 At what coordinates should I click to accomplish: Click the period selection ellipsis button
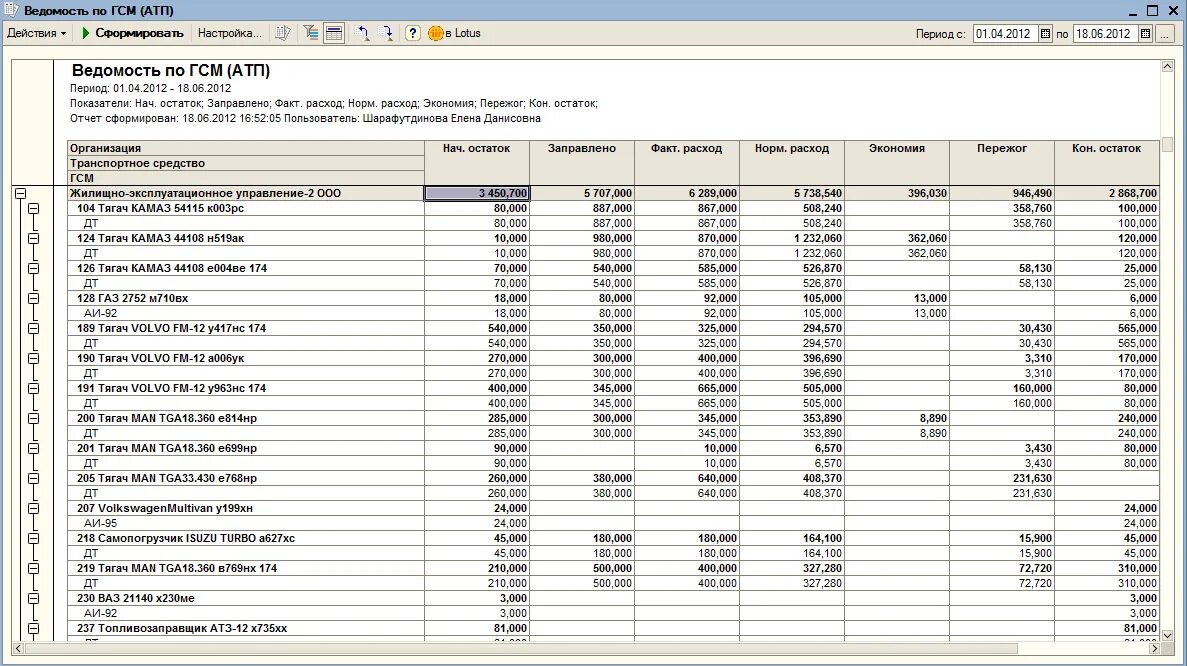(1164, 33)
